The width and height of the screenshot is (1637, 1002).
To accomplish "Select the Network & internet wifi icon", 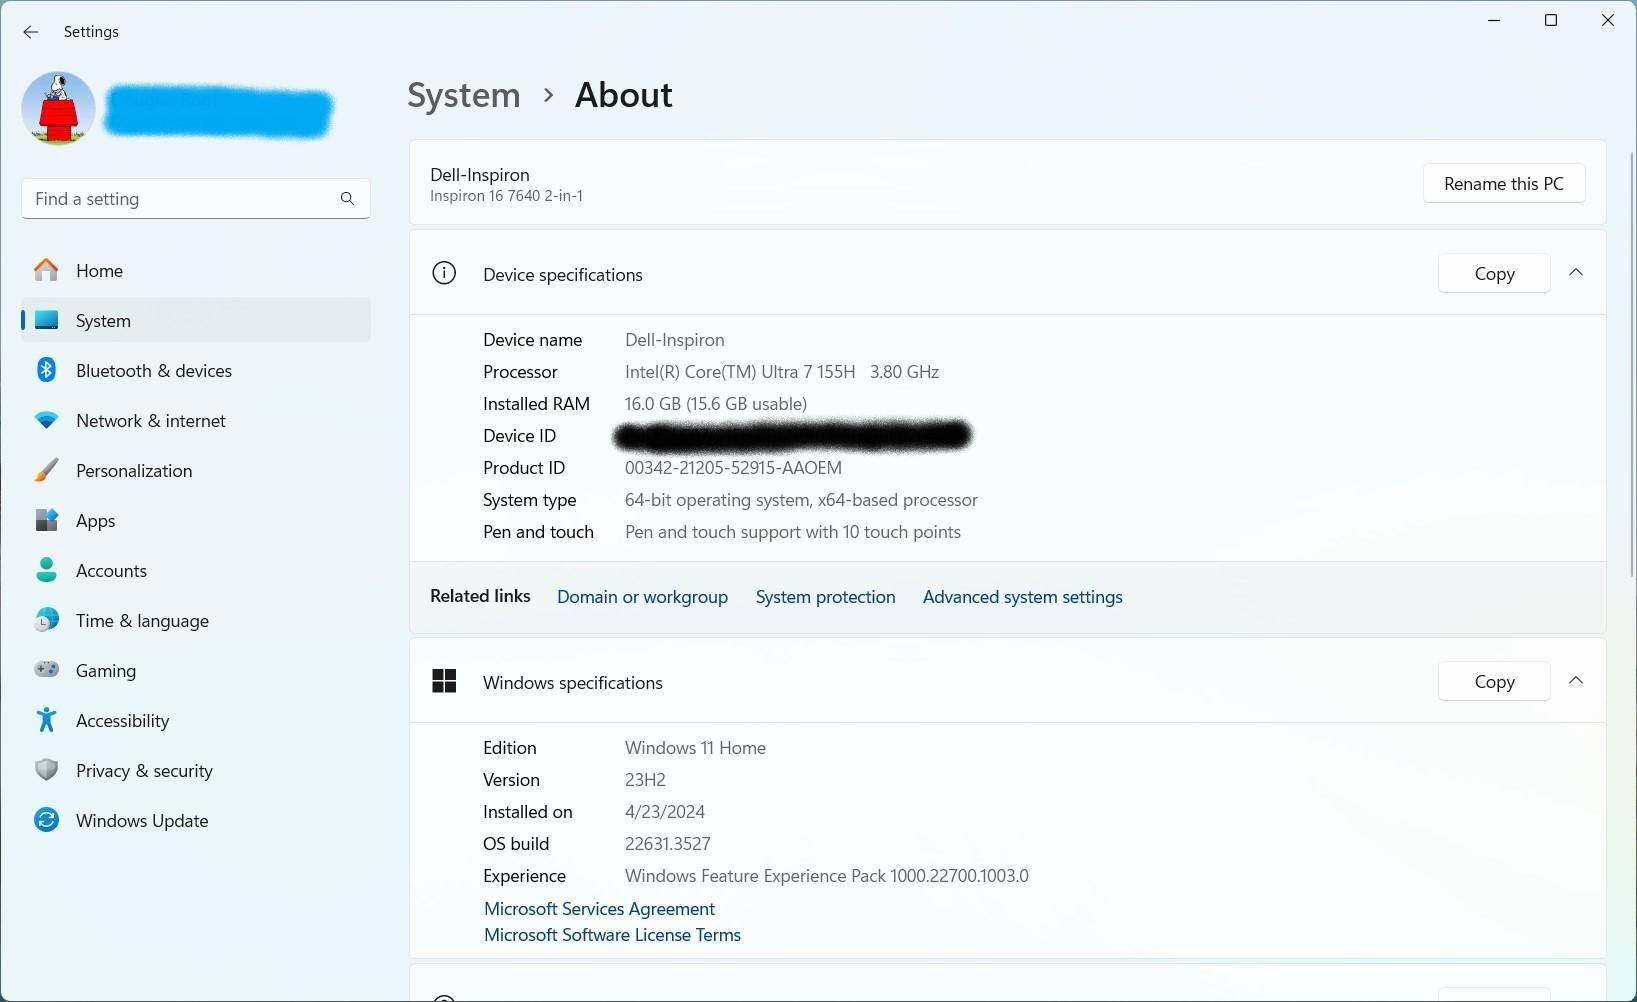I will coord(46,421).
